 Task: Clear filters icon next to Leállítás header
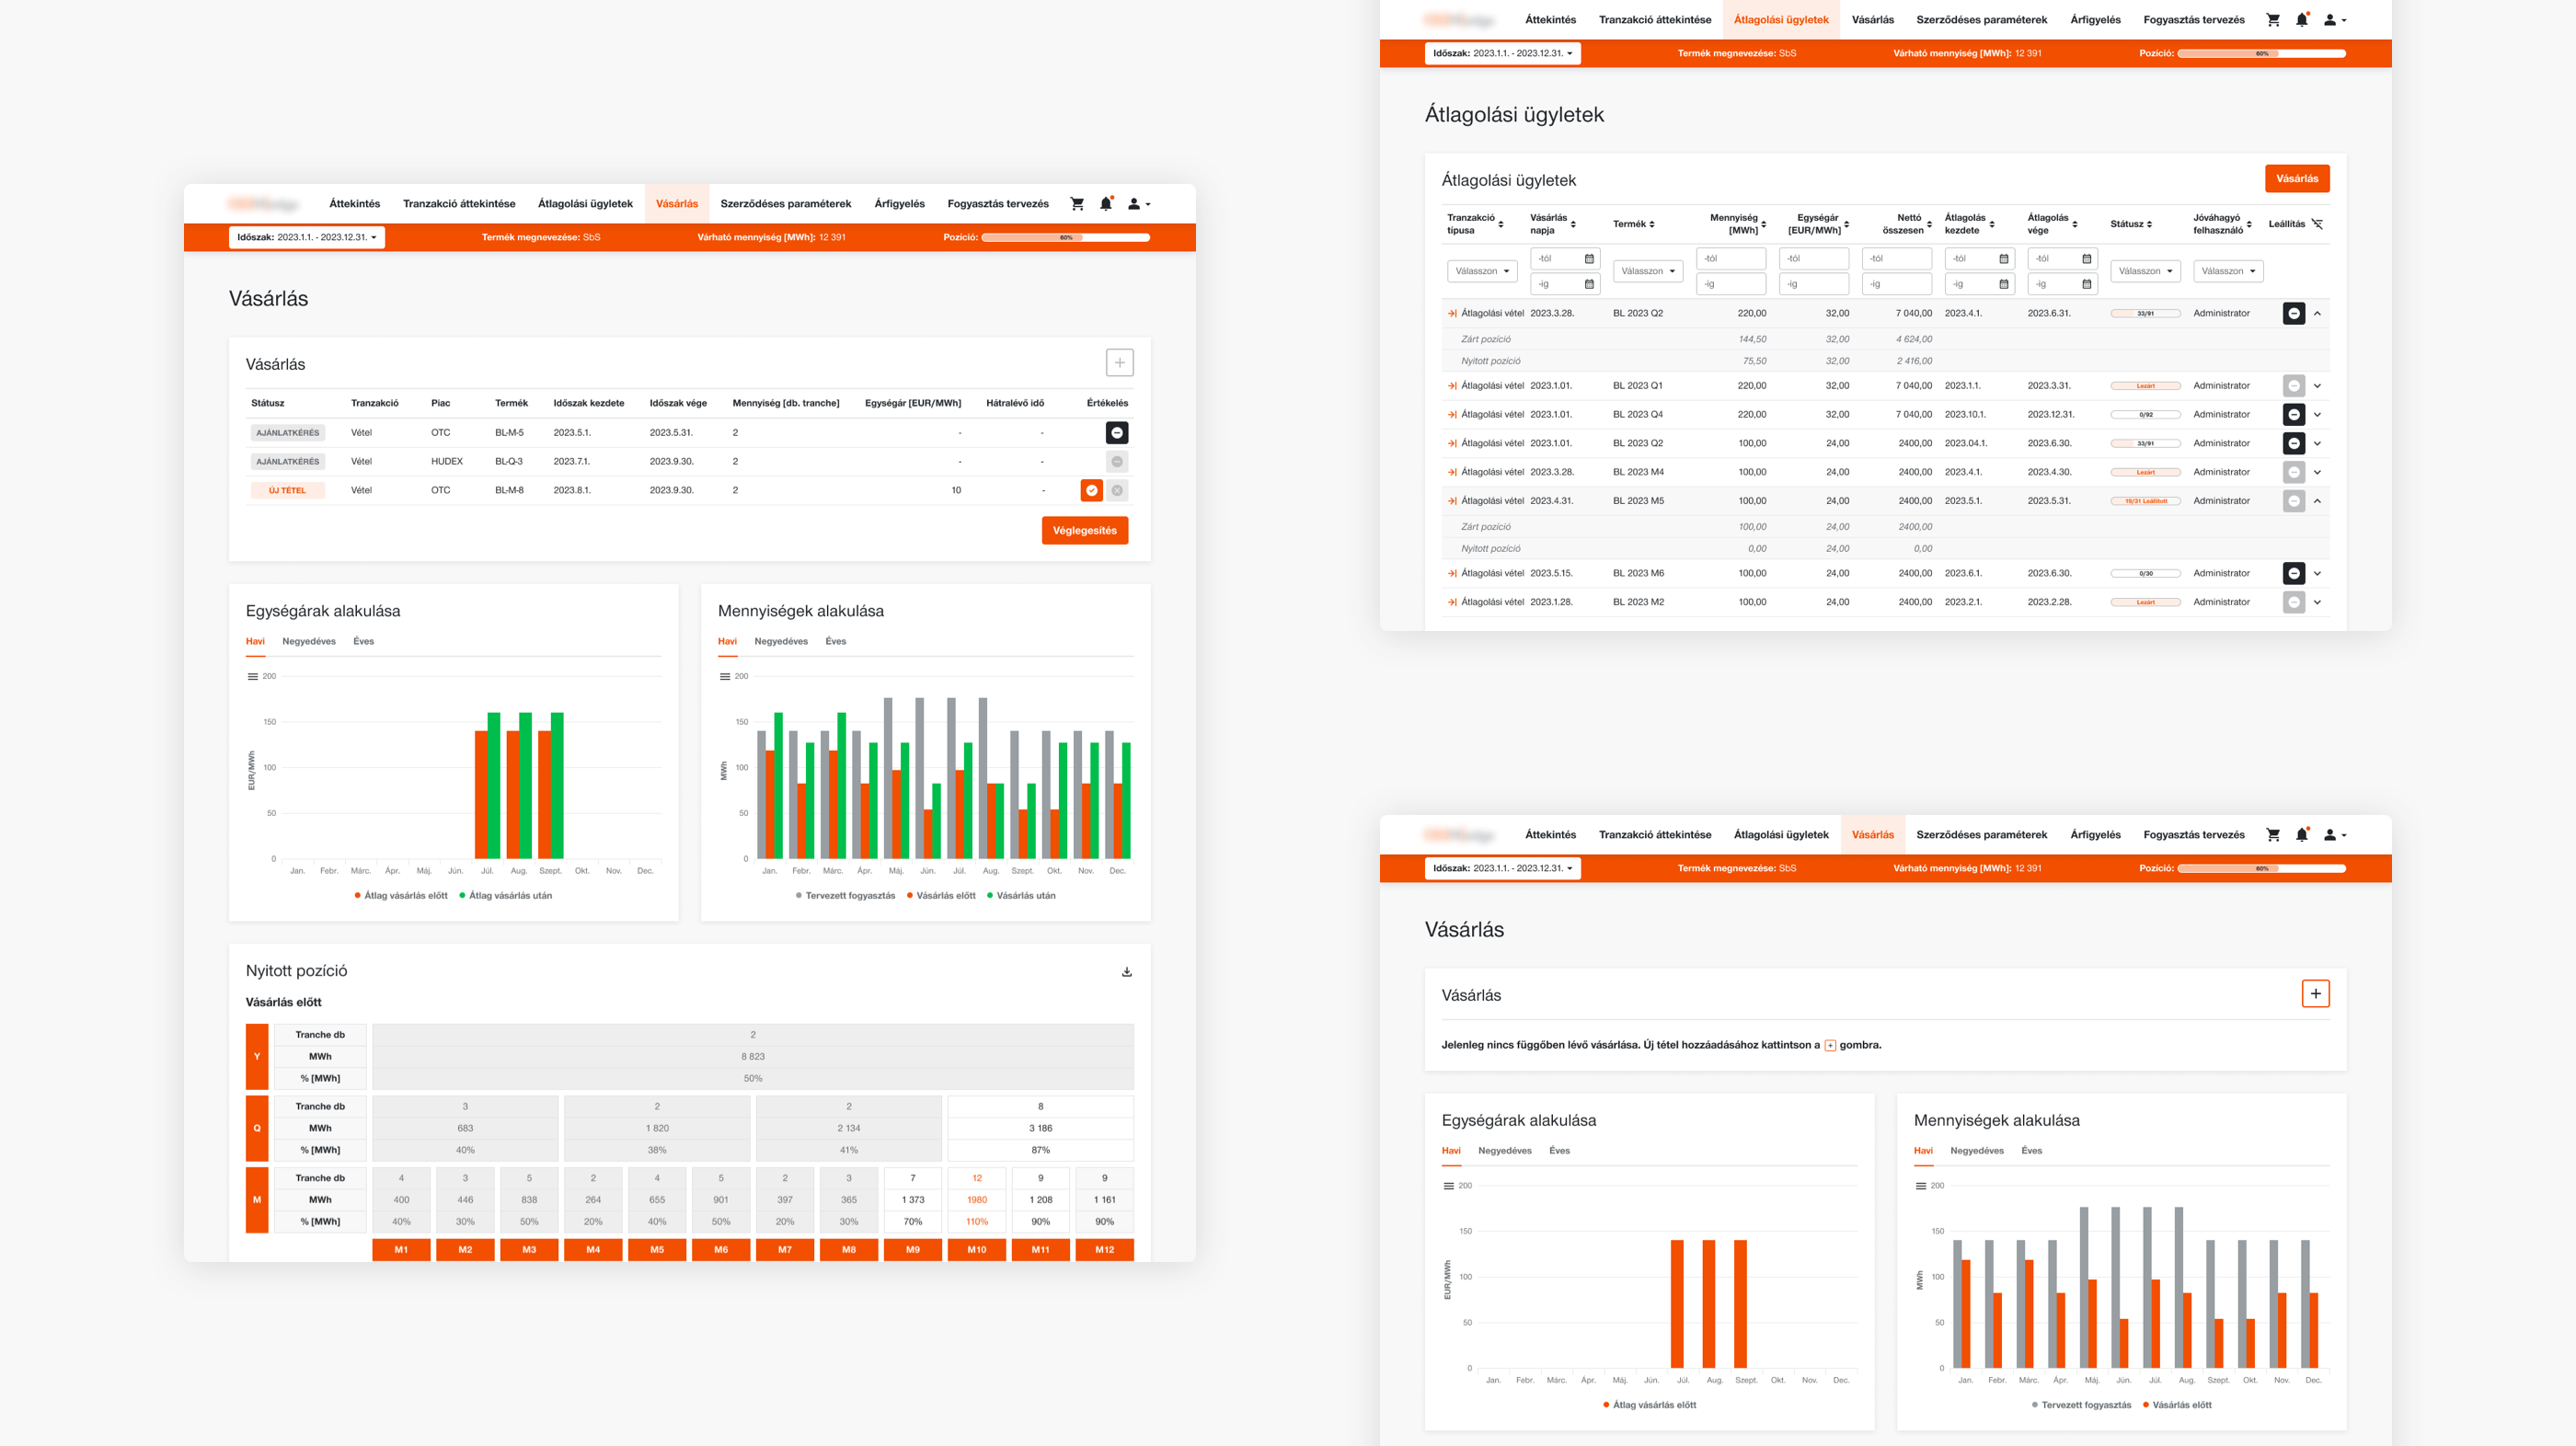[2317, 224]
